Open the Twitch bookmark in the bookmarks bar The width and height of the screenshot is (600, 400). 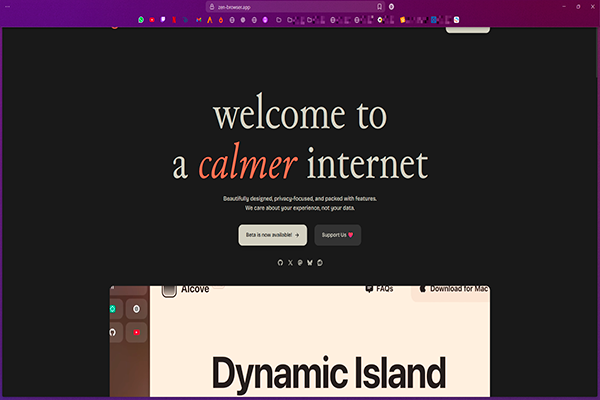point(163,20)
